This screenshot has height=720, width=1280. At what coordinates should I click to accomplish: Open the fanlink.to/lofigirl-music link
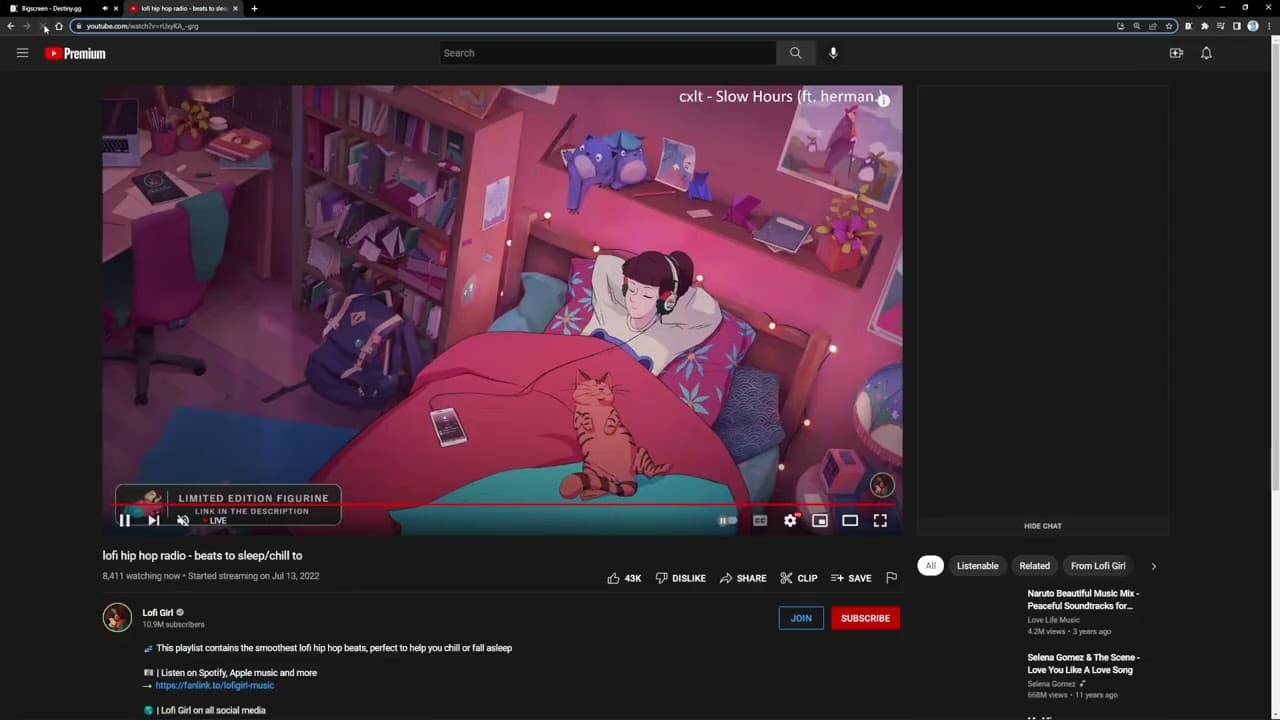(x=215, y=685)
